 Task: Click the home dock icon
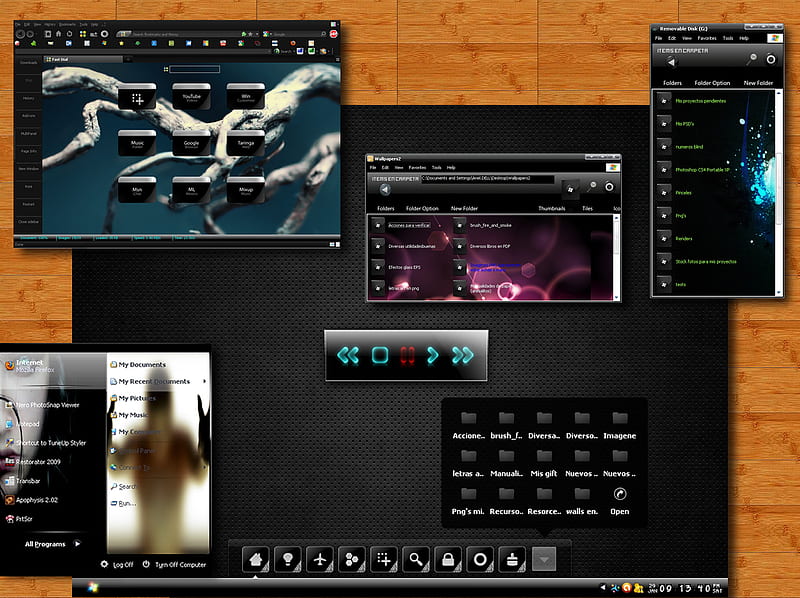coord(256,560)
